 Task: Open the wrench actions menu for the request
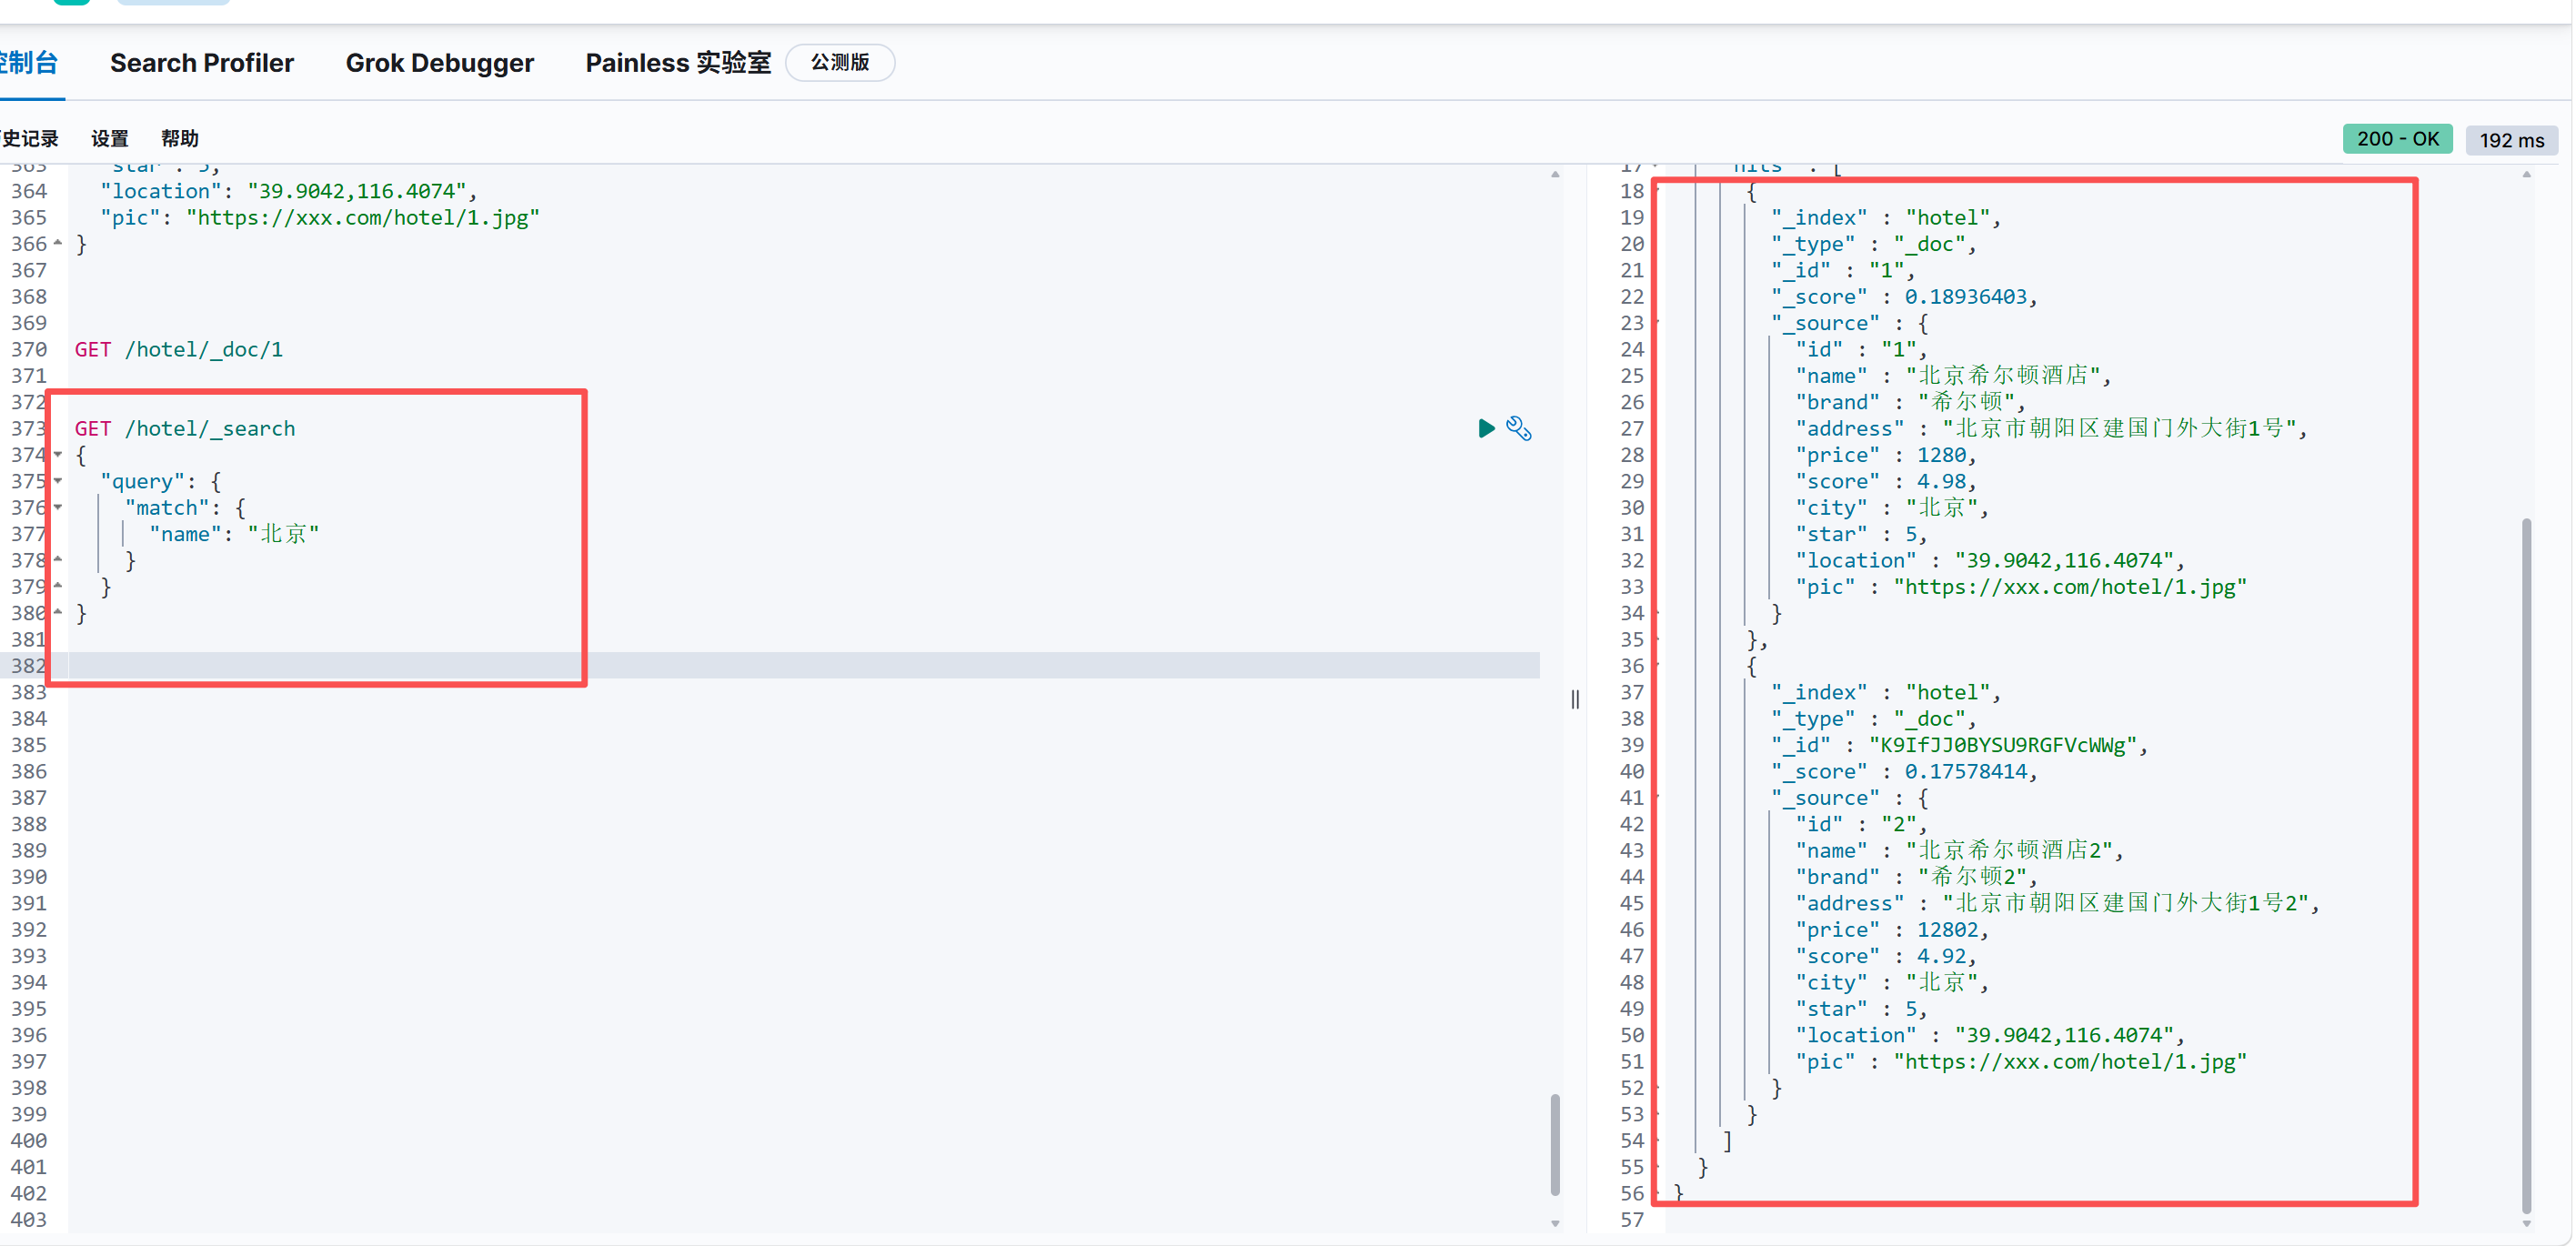pyautogui.click(x=1518, y=428)
